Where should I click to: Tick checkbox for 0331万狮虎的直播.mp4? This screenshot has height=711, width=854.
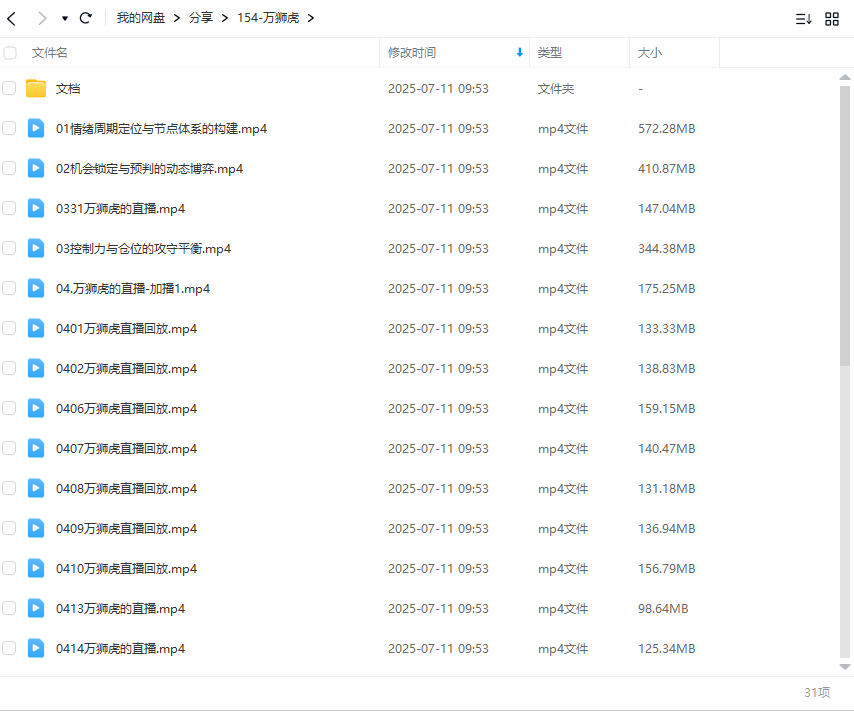(x=9, y=208)
